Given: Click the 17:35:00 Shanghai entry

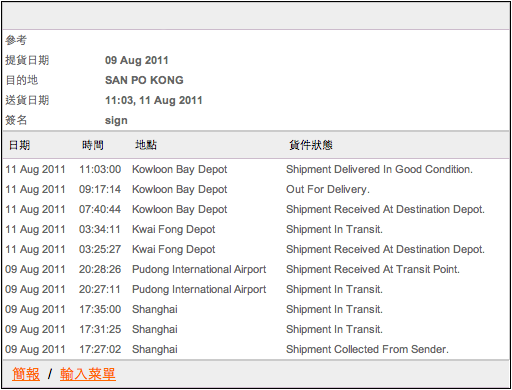Looking at the screenshot, I should (x=256, y=309).
